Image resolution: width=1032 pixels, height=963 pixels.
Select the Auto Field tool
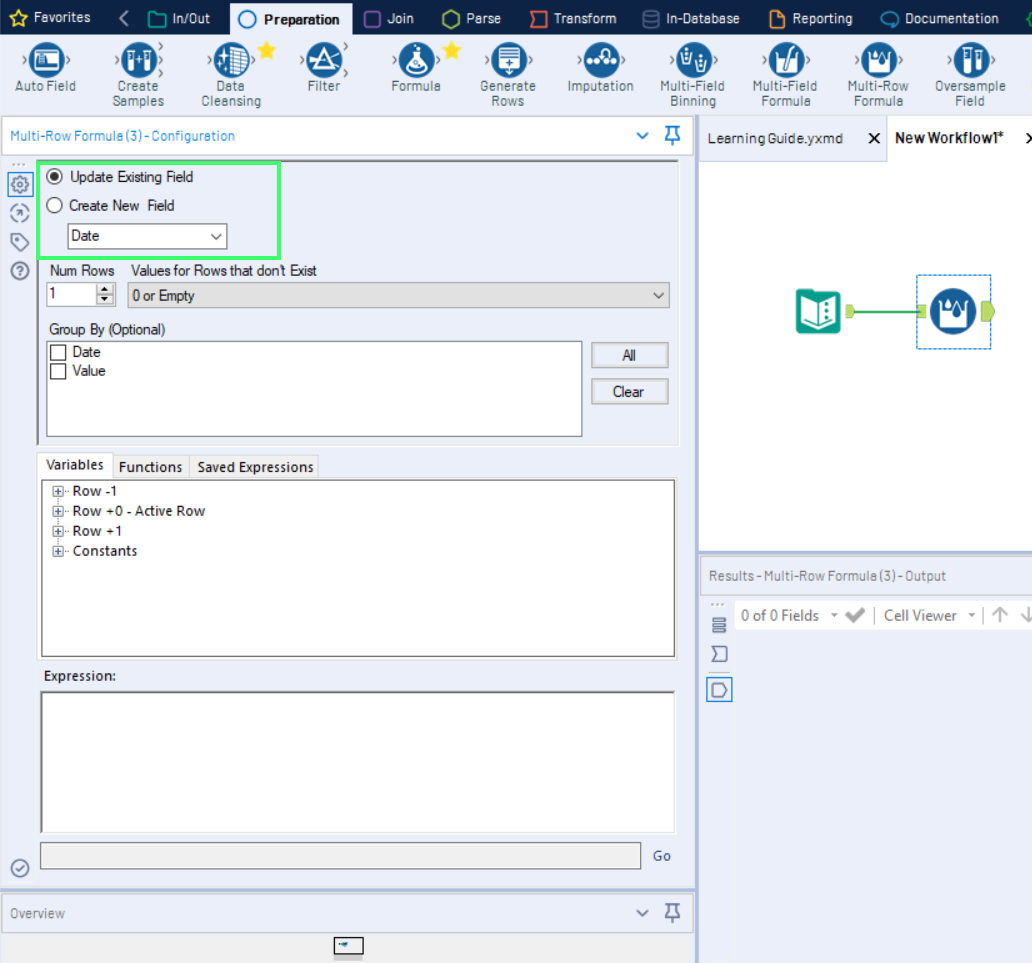(x=44, y=62)
